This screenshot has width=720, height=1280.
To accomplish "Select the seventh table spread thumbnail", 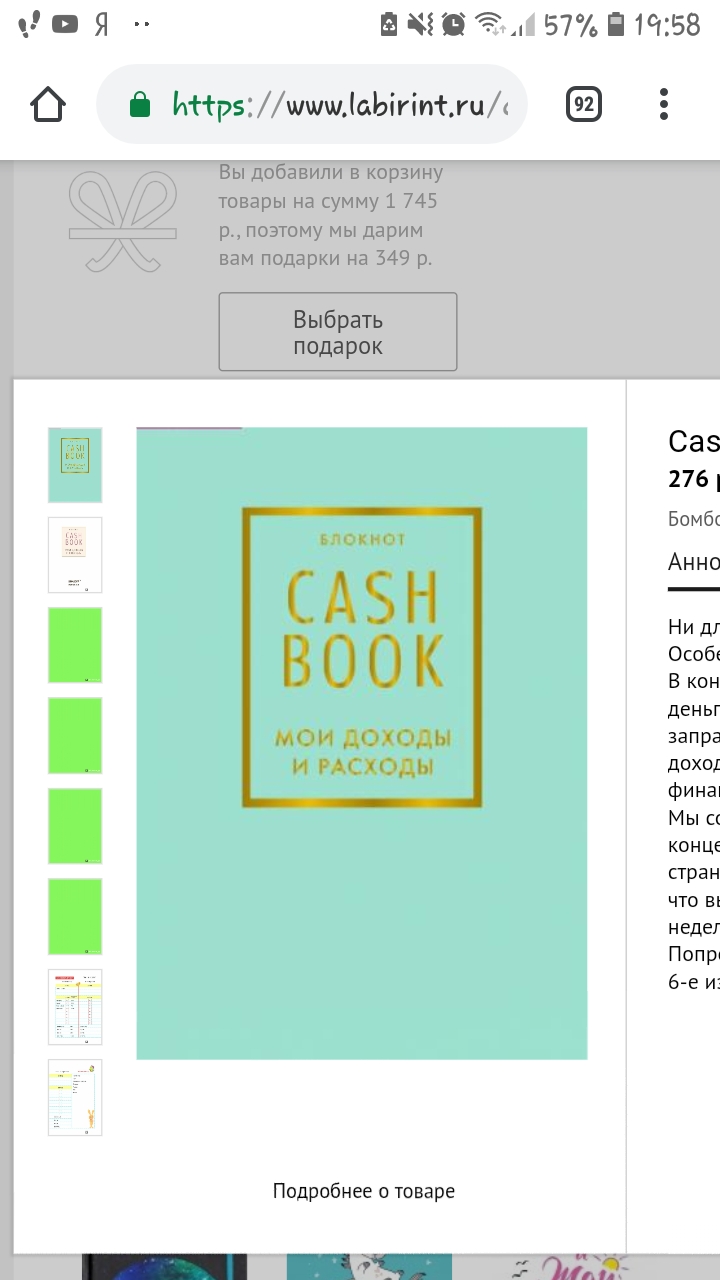I will [75, 1007].
